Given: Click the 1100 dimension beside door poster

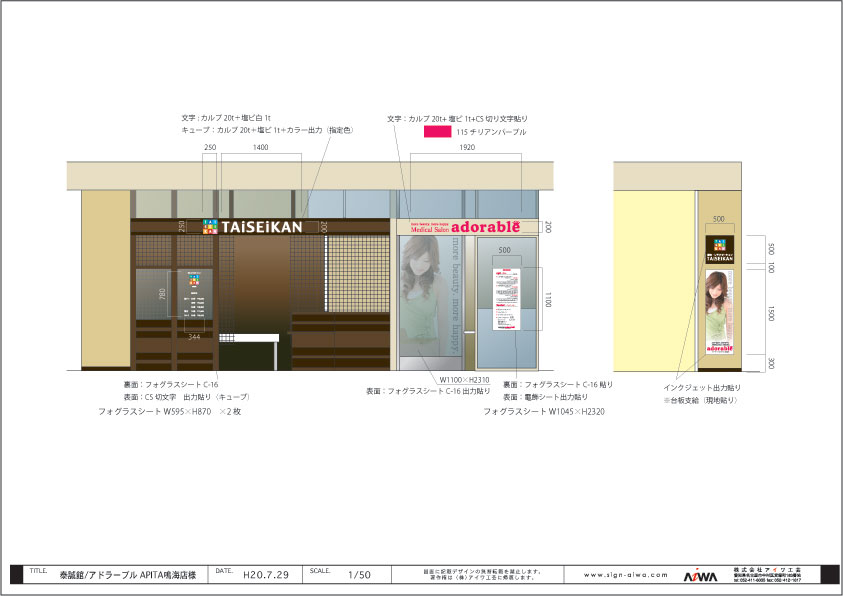Looking at the screenshot, I should [x=548, y=300].
